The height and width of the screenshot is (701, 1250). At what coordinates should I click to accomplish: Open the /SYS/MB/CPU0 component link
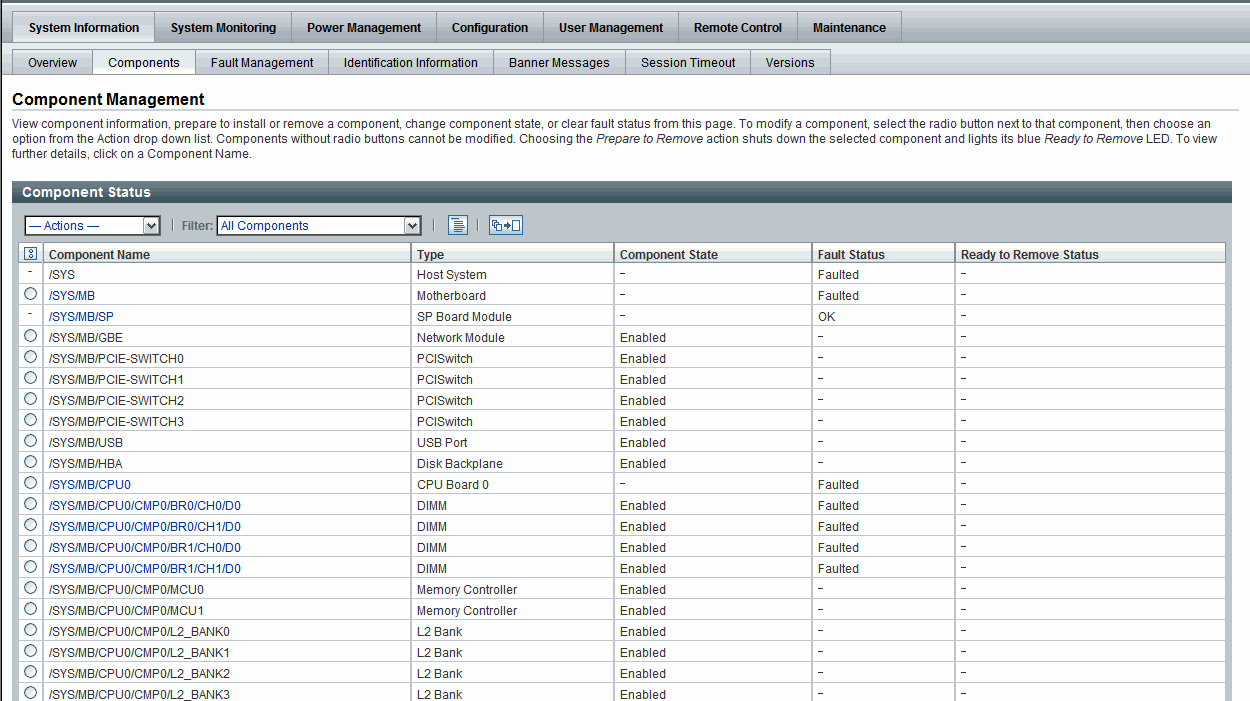click(90, 485)
